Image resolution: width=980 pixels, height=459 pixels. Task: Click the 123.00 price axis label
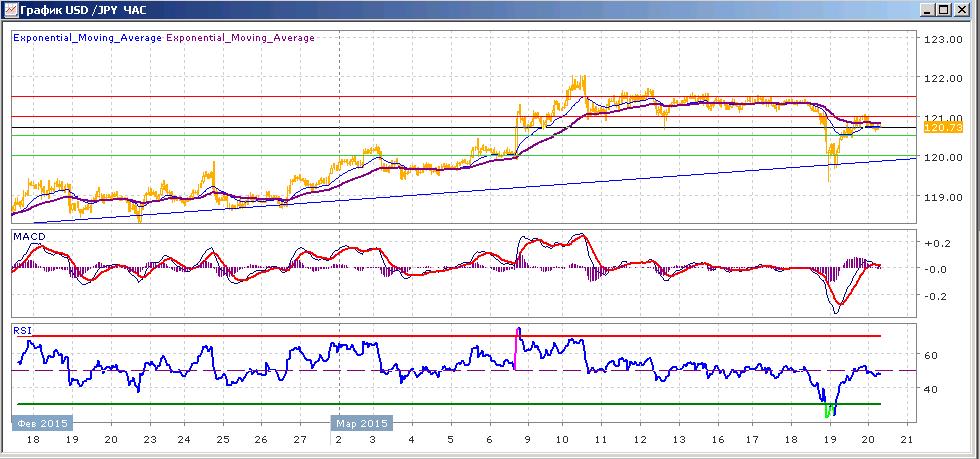pyautogui.click(x=942, y=39)
